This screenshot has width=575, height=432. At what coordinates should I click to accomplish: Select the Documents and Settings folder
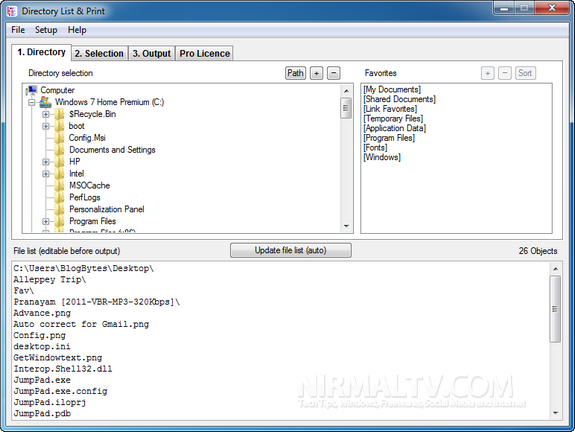tap(112, 150)
